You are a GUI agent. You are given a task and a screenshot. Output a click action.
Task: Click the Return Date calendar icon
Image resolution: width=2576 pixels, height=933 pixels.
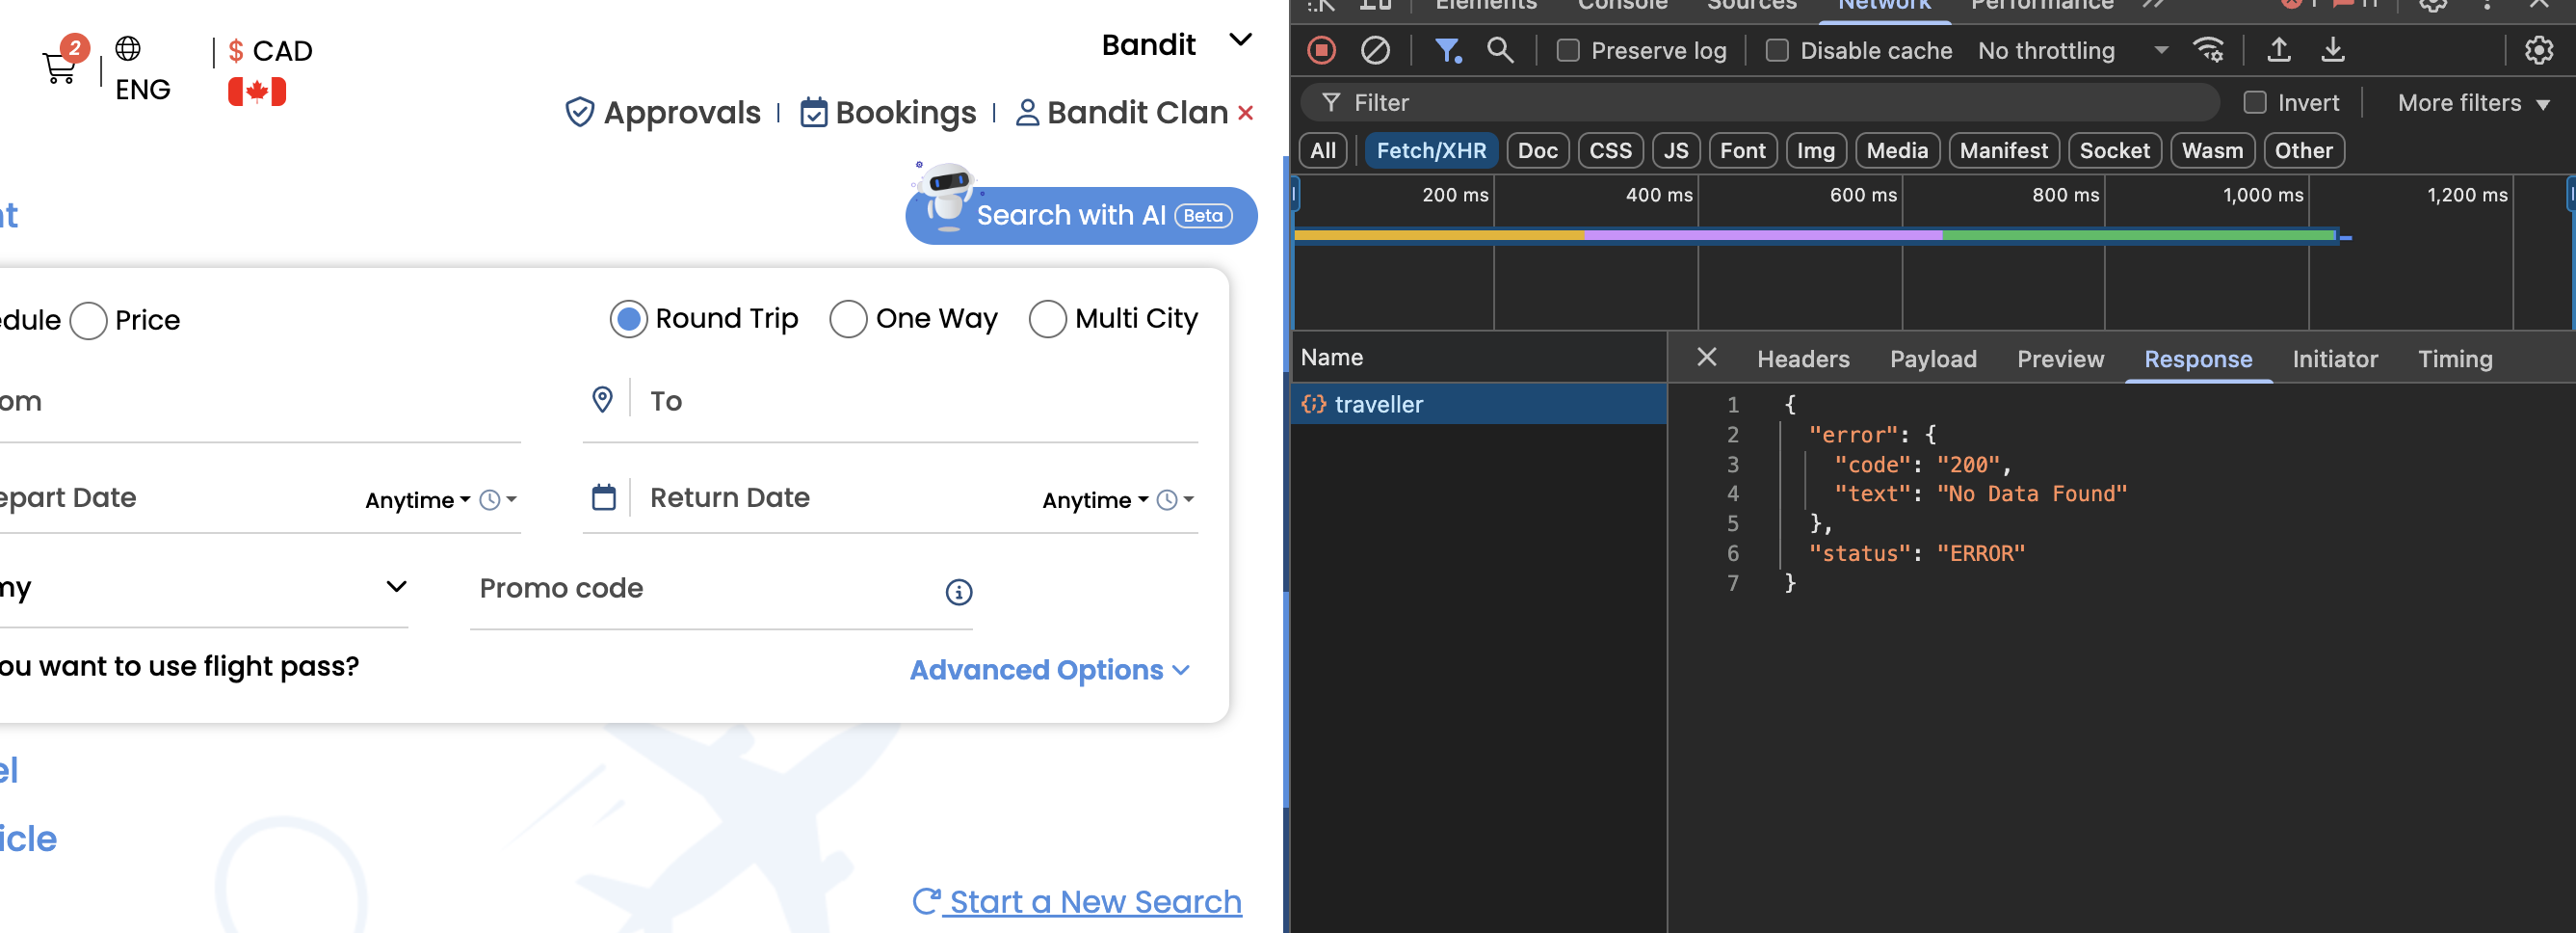[x=604, y=497]
